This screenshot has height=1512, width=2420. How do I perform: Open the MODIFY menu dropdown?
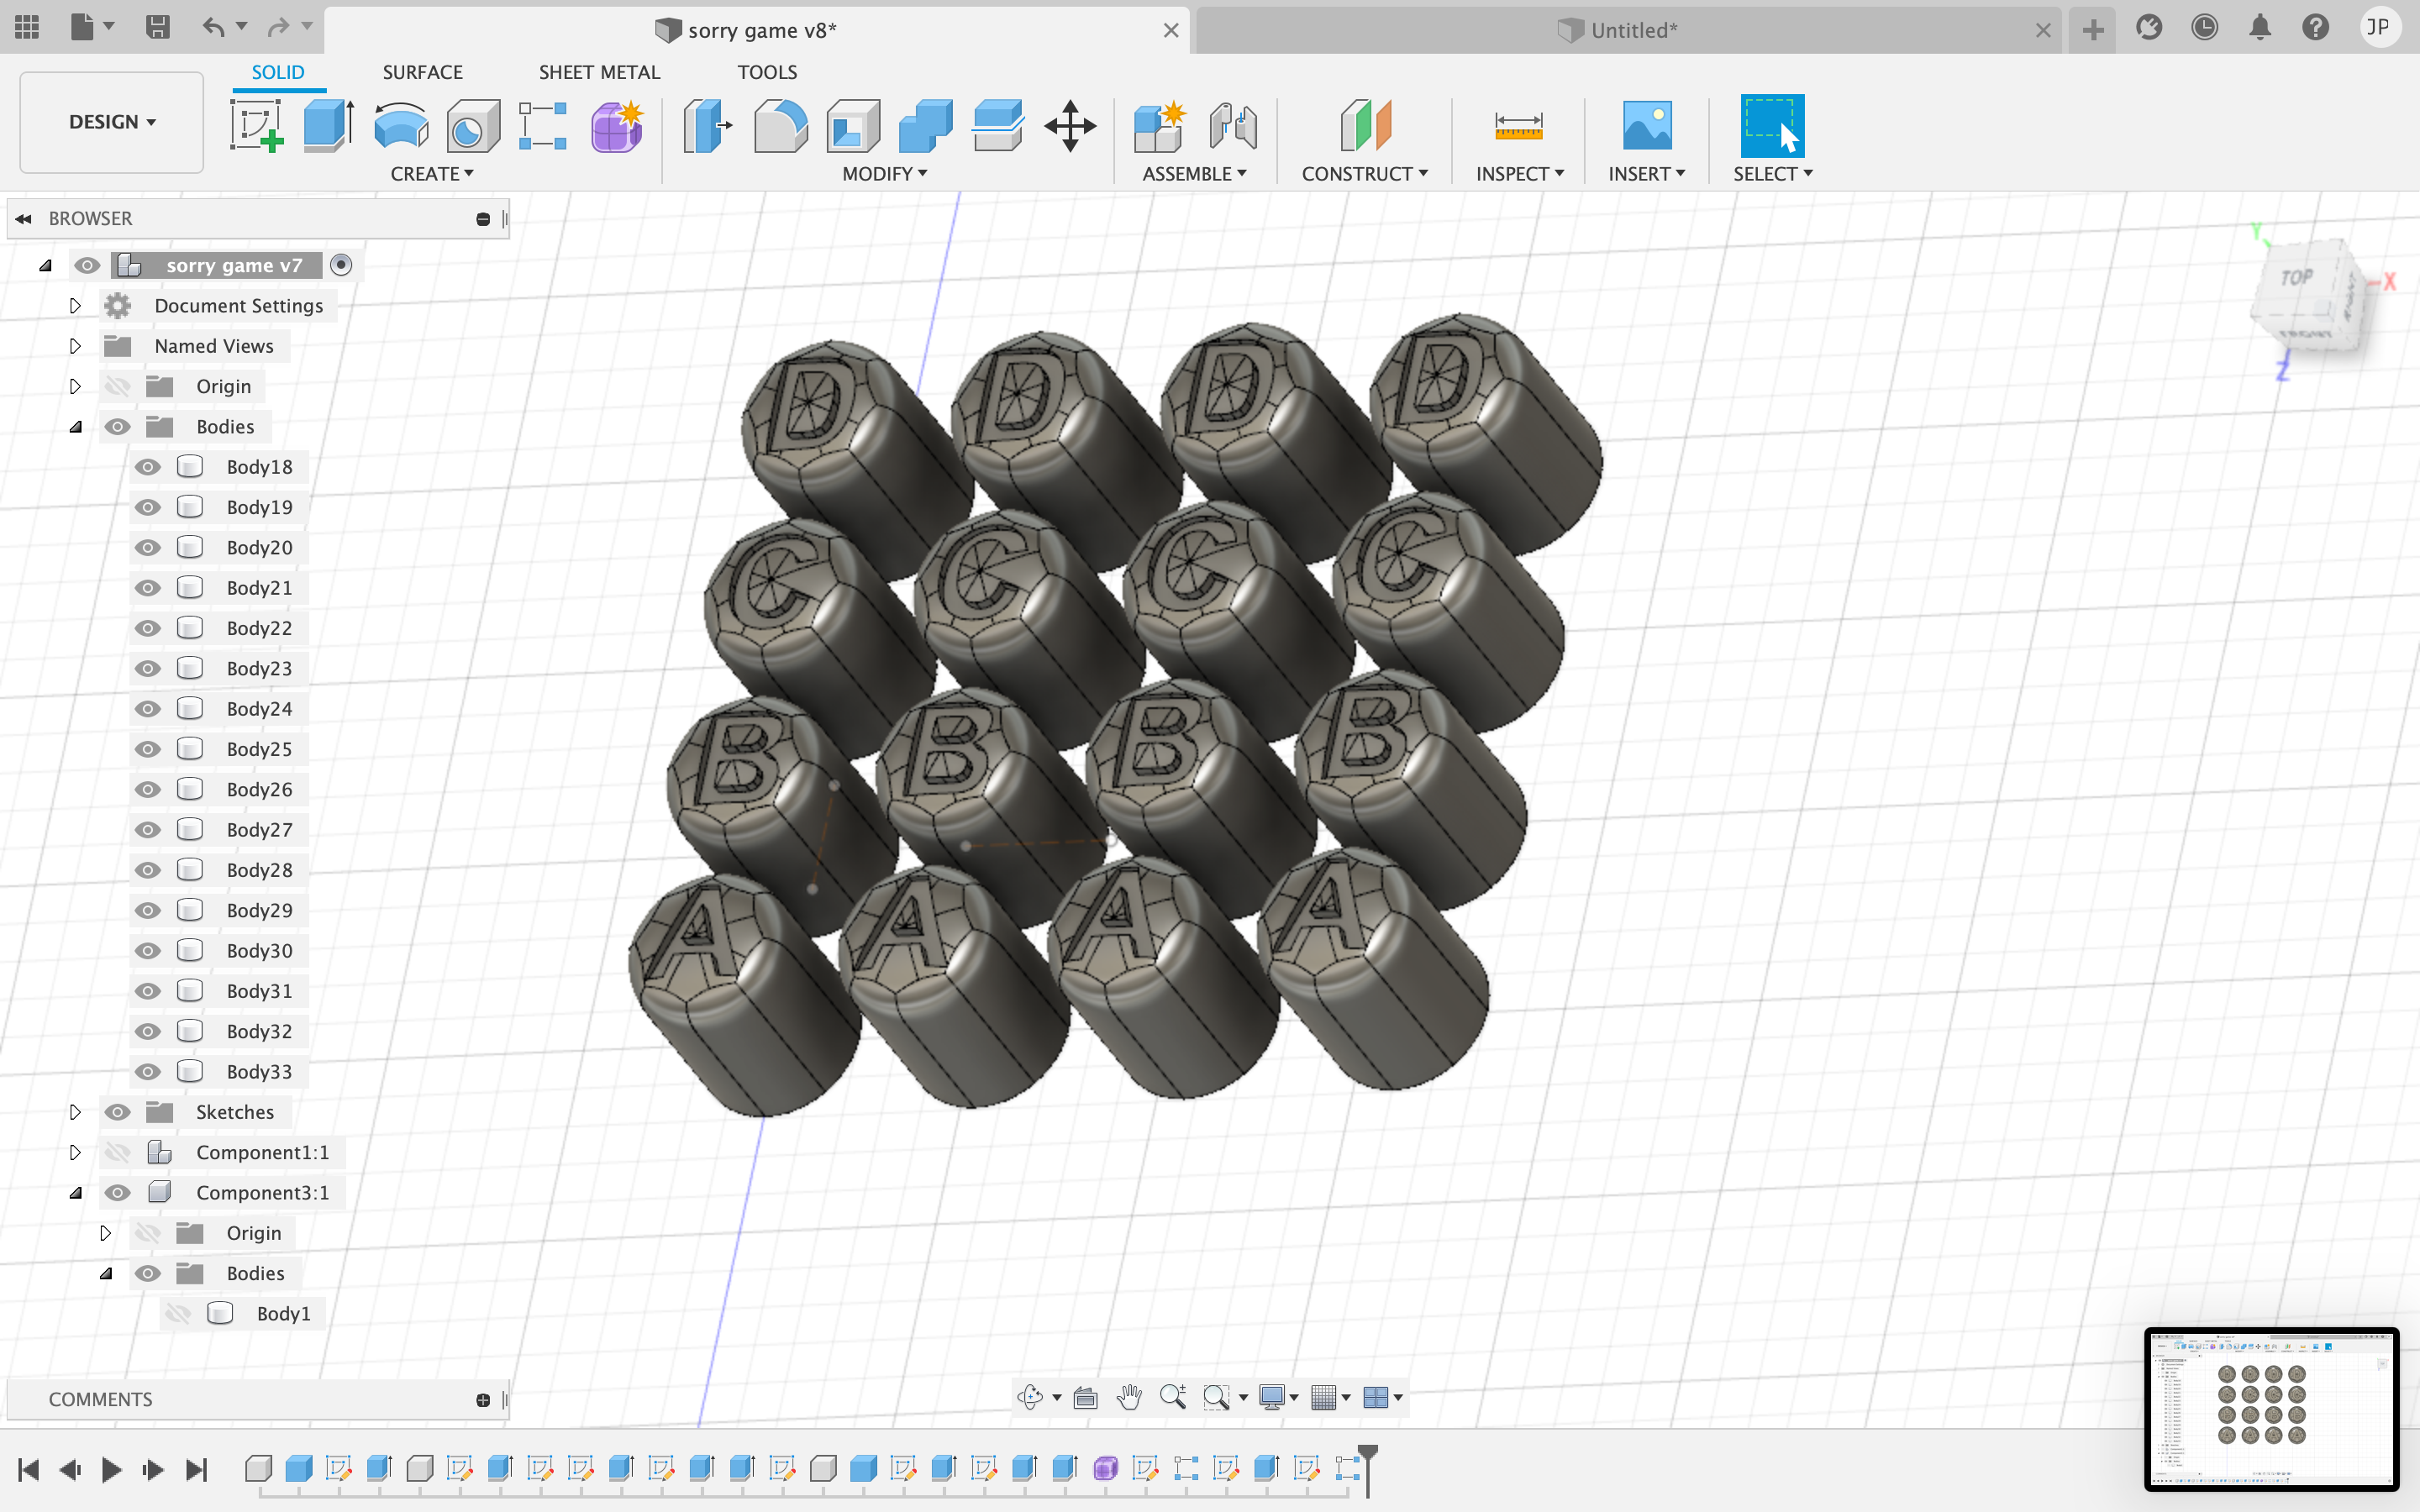point(885,174)
